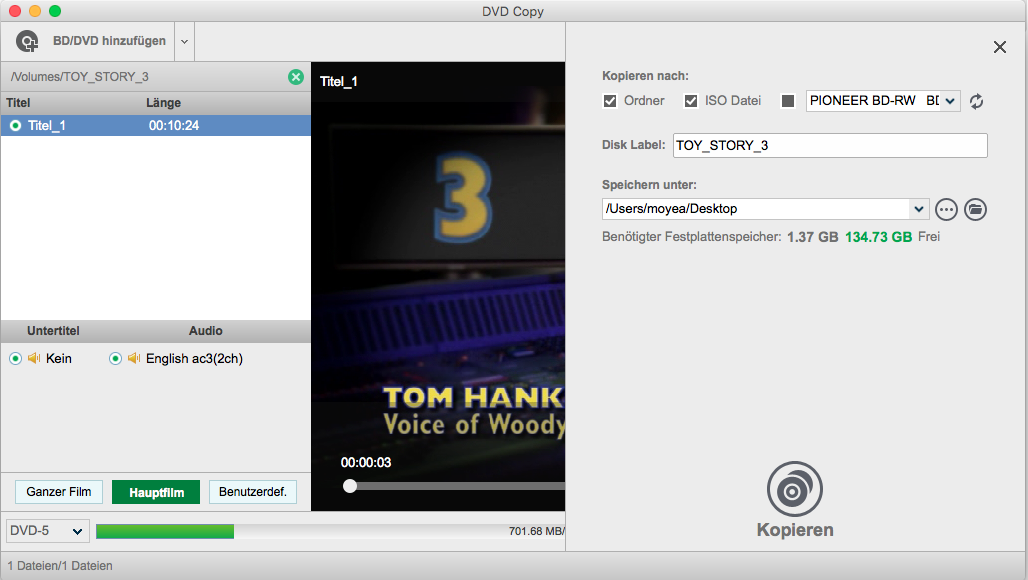The width and height of the screenshot is (1028, 580).
Task: Uncheck the Ordner checkbox
Action: coord(610,101)
